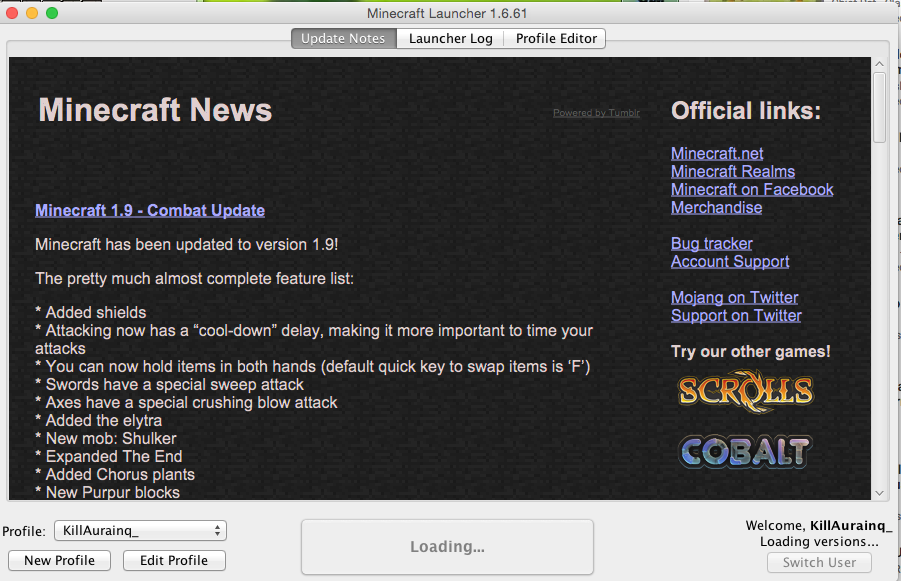The height and width of the screenshot is (581, 901).
Task: Click the '* New mob: Shulker' line
Action: point(106,438)
